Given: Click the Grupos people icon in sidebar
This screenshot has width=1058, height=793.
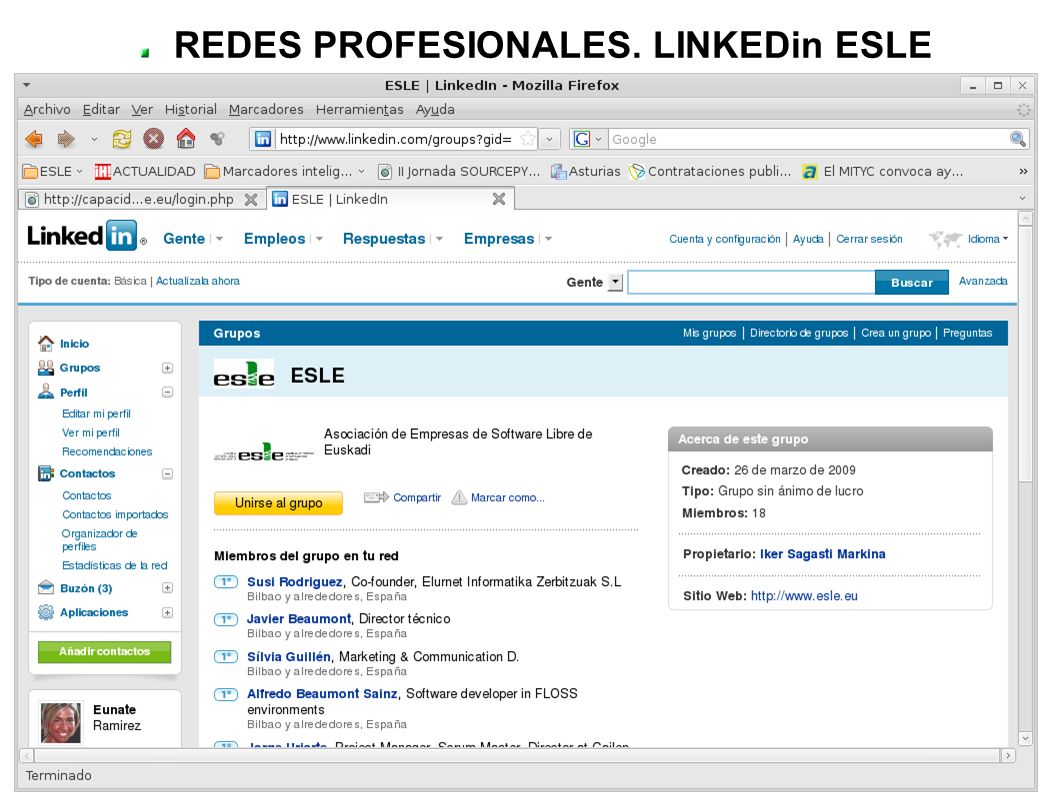Looking at the screenshot, I should click(46, 368).
